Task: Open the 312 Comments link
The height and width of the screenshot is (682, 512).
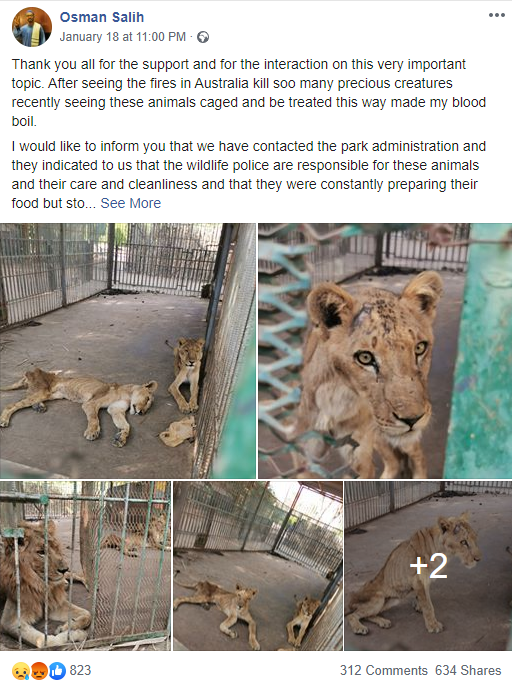Action: pos(383,670)
